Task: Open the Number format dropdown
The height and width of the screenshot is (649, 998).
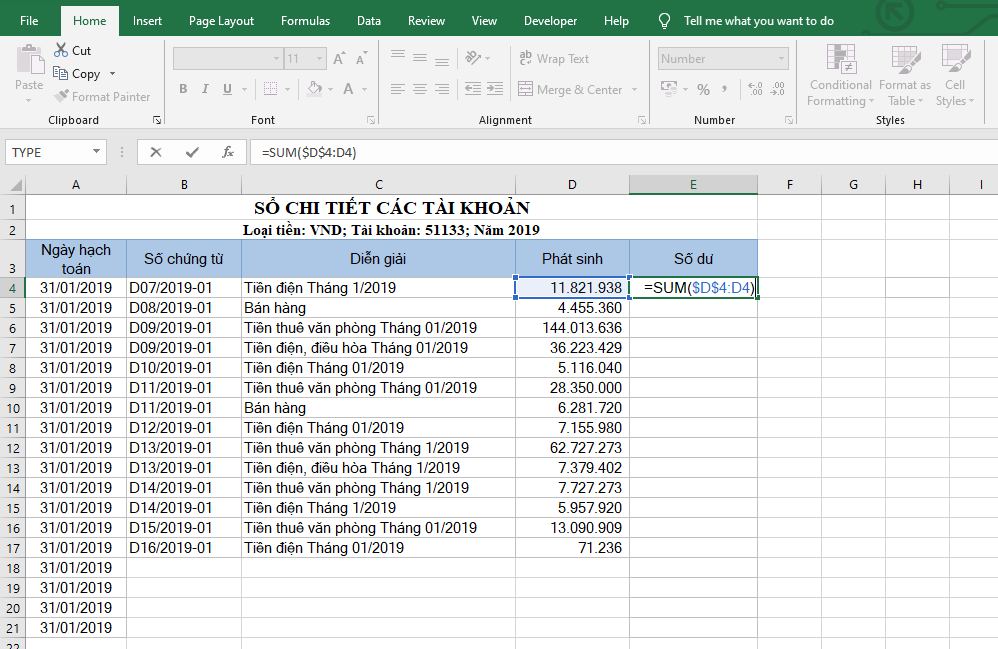Action: [x=780, y=59]
